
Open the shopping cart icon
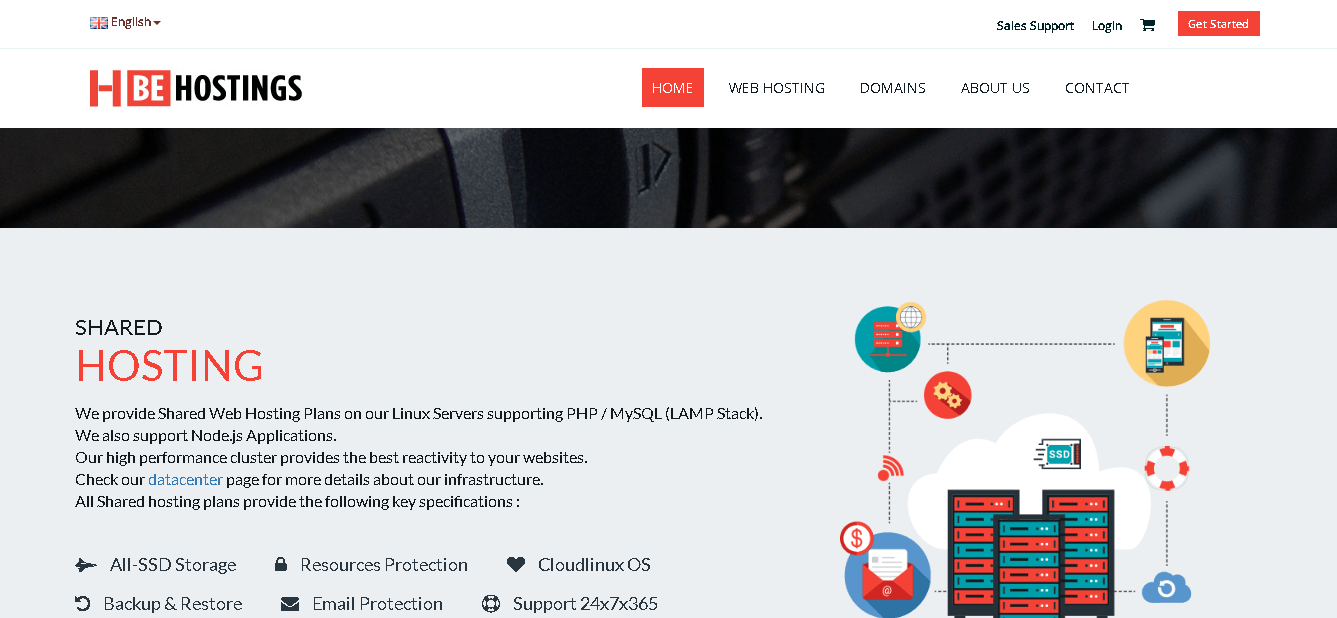1147,25
